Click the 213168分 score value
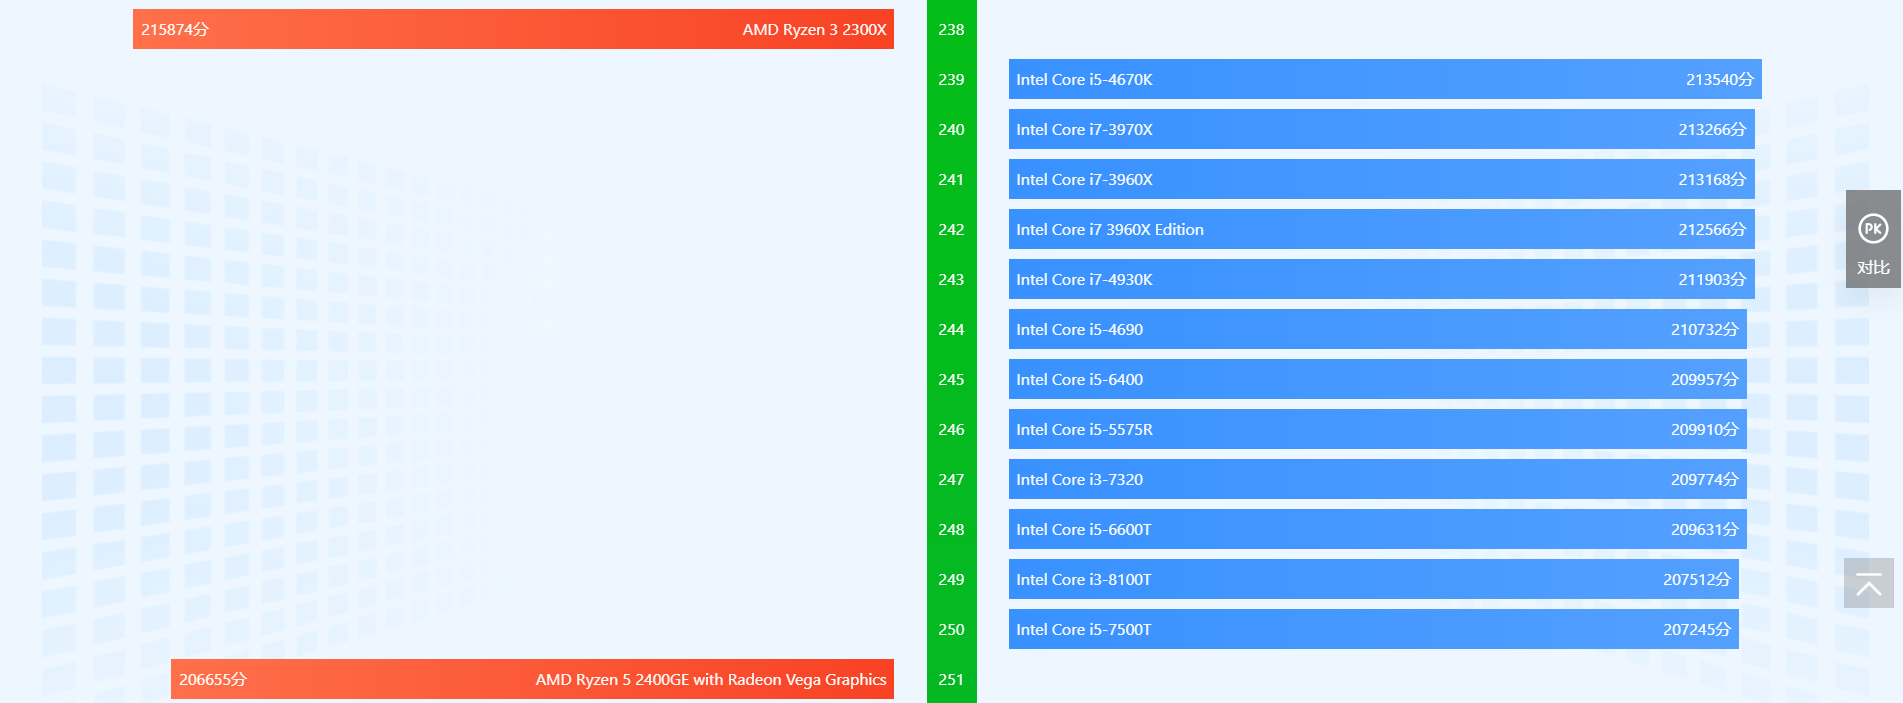 [1712, 179]
